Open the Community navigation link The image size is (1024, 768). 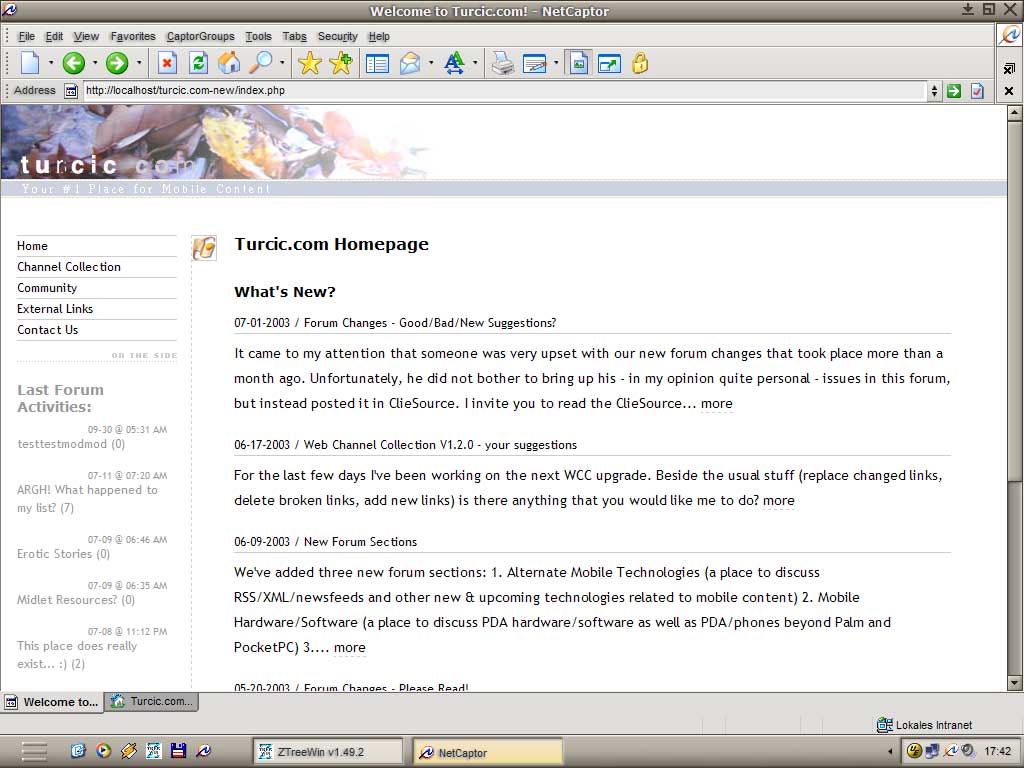[47, 287]
